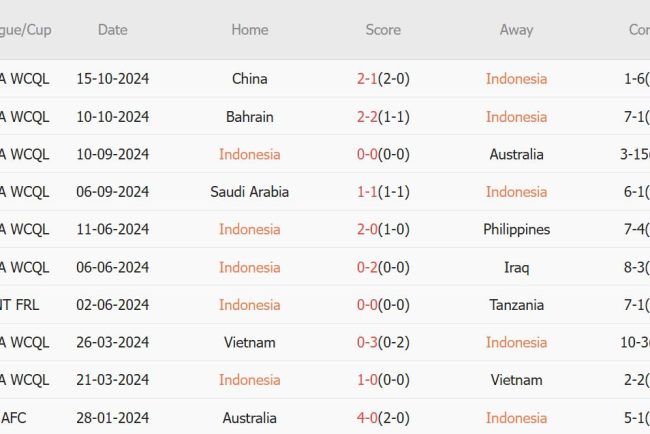Click the 0-2(0-0) score against Iraq

[383, 267]
